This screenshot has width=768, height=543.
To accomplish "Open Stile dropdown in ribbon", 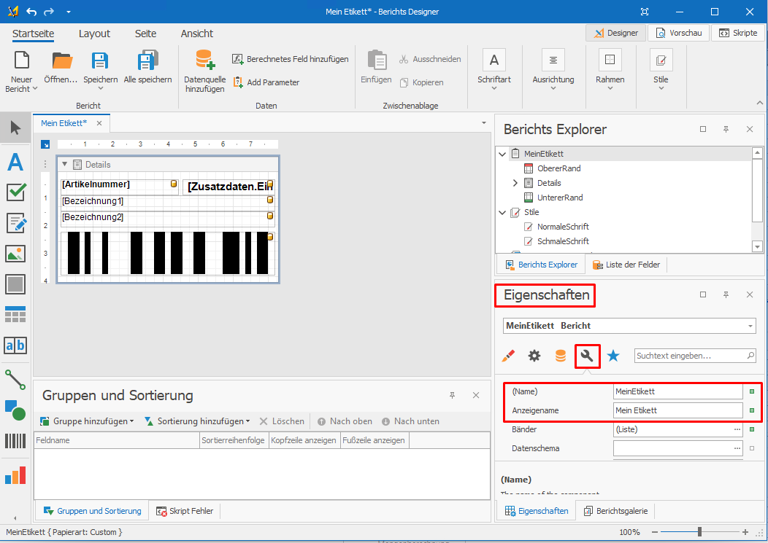I will coord(661,89).
